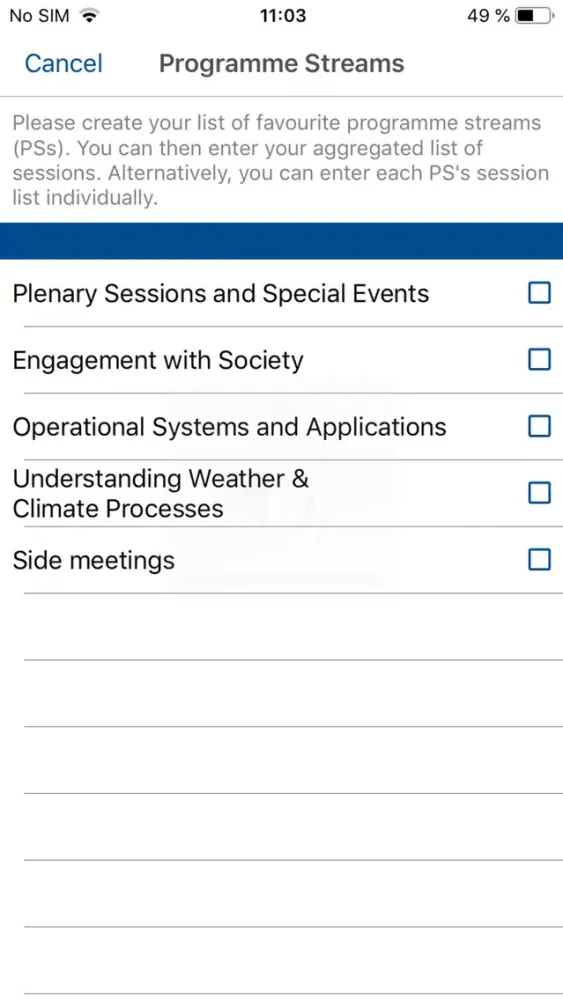Image resolution: width=563 pixels, height=1000 pixels.
Task: Choose the Engagement with Society row text
Action: 157,360
